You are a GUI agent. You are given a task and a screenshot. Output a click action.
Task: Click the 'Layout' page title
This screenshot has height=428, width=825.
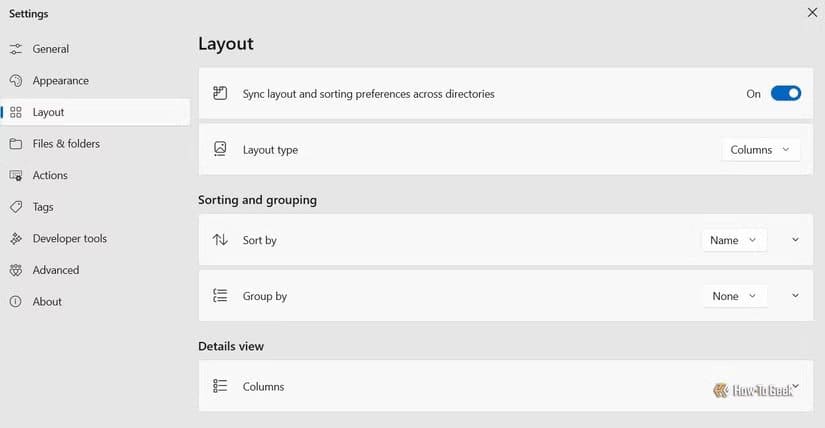(226, 44)
